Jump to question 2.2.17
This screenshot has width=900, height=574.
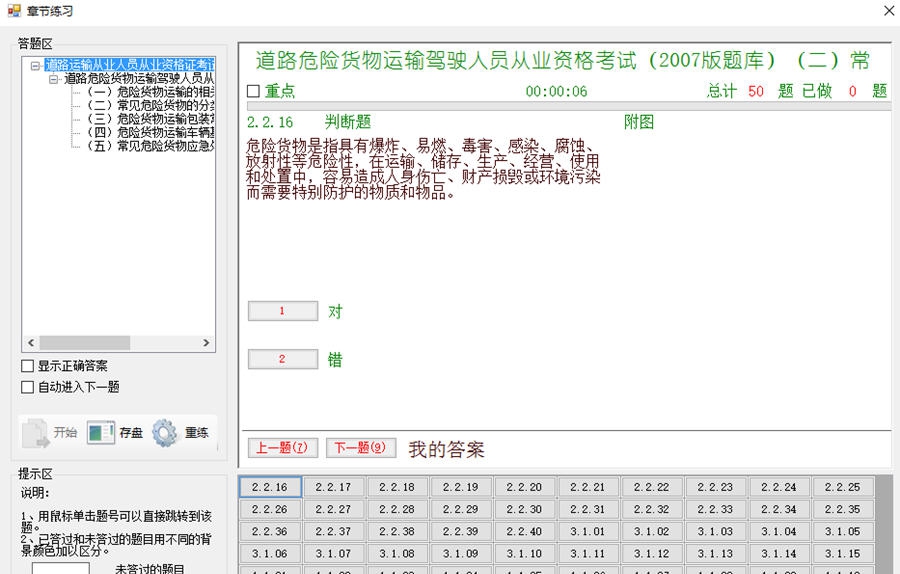pyautogui.click(x=333, y=487)
